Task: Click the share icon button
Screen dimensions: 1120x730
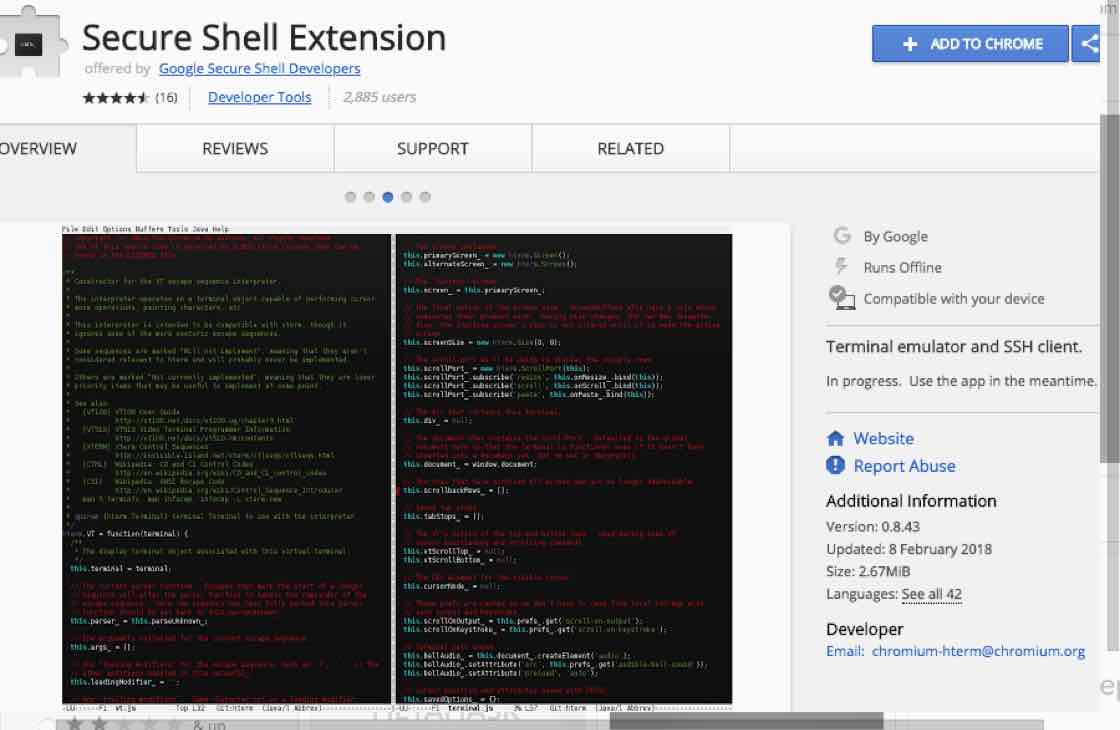Action: [x=1086, y=44]
